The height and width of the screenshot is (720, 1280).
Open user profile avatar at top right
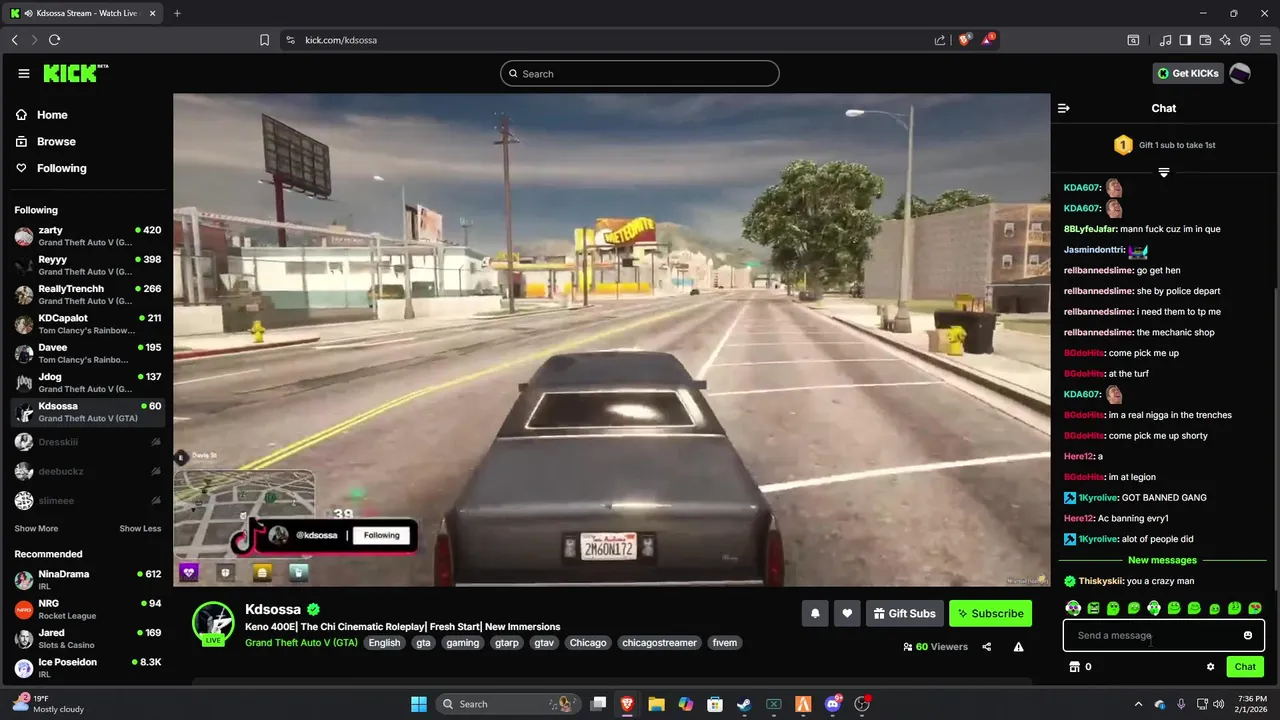tap(1239, 73)
